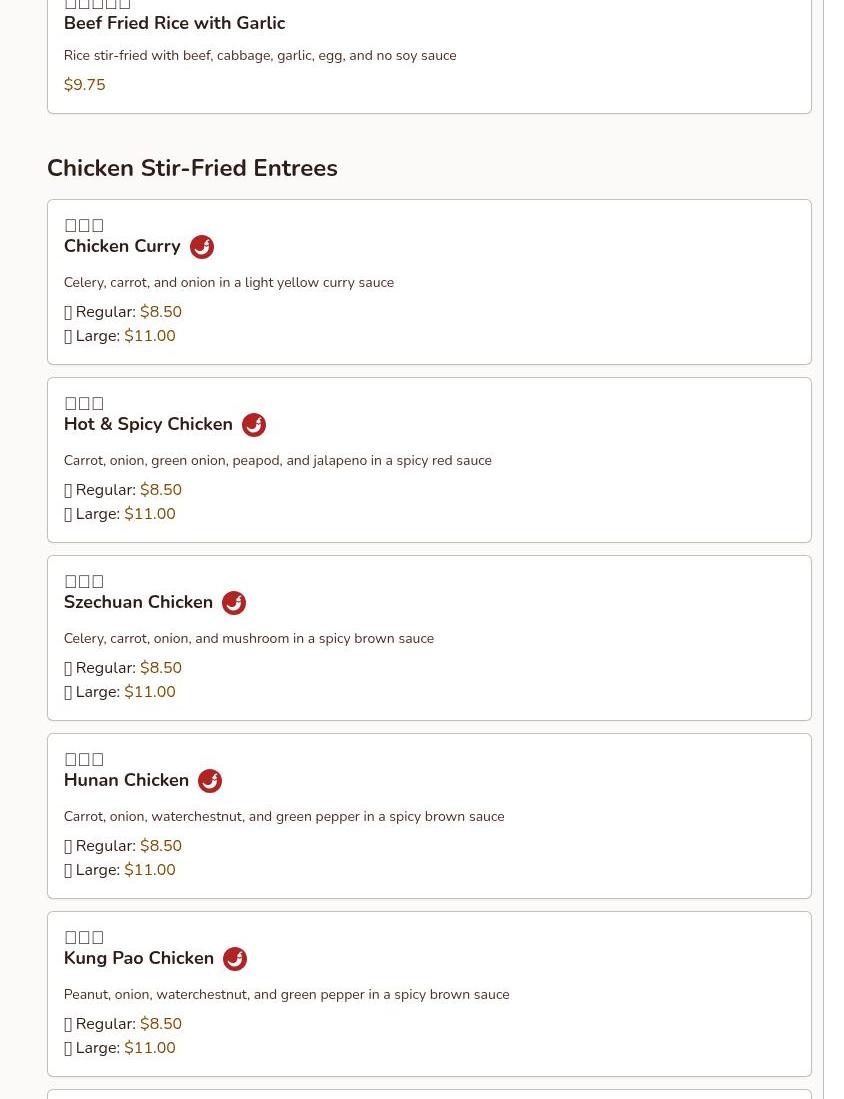Click the chili icon next to Hunan Chicken
Screen dimensions: 844x1099
[x=210, y=781]
